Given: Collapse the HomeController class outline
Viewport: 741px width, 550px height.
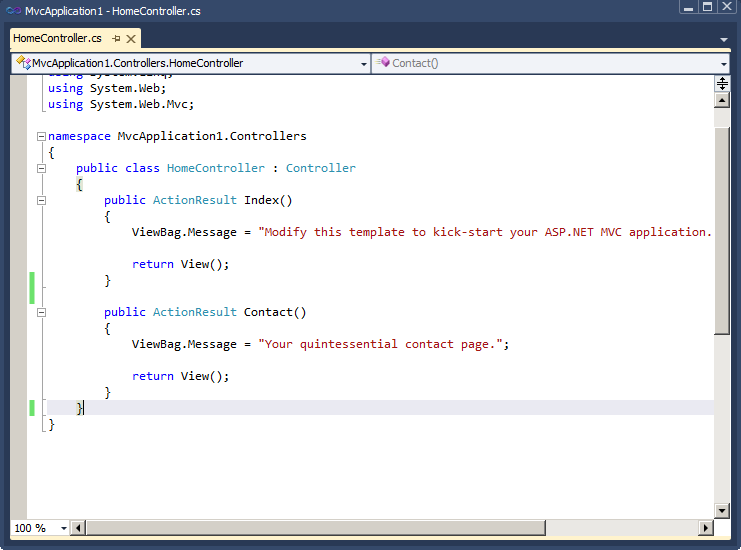Looking at the screenshot, I should click(42, 169).
